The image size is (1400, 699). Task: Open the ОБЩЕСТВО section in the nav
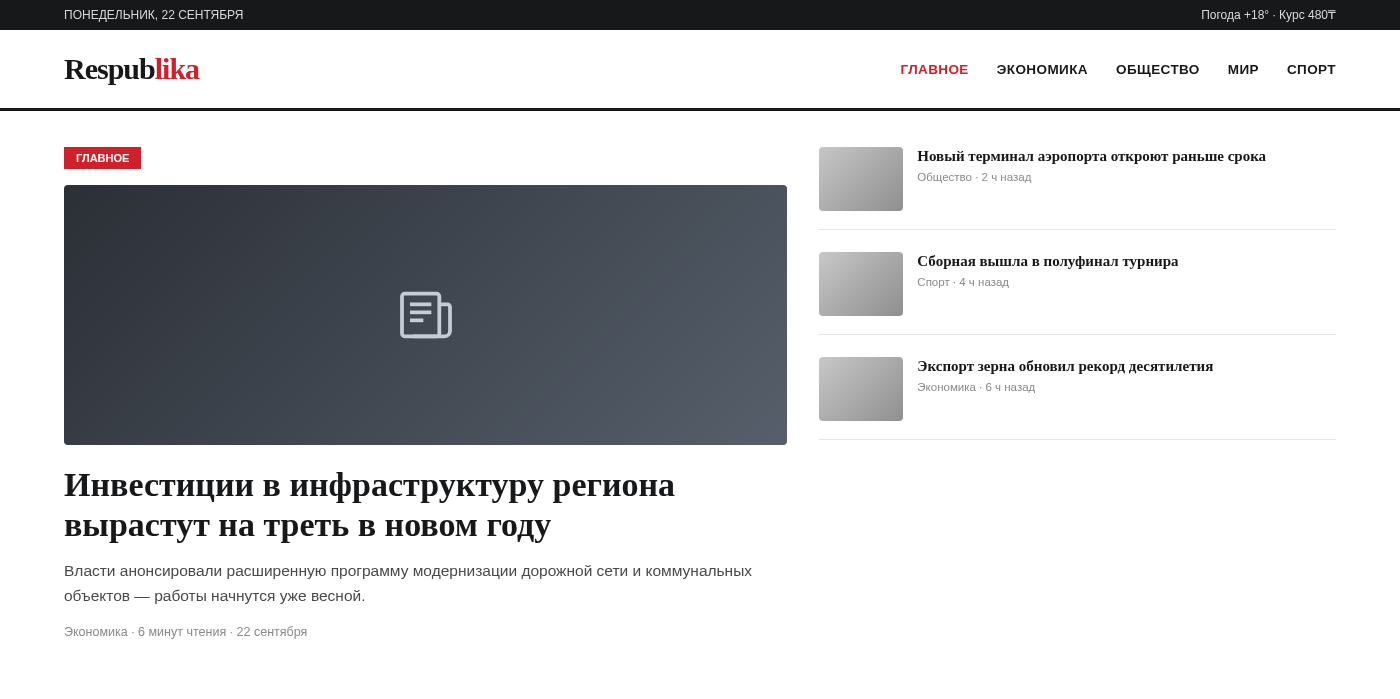[1157, 69]
